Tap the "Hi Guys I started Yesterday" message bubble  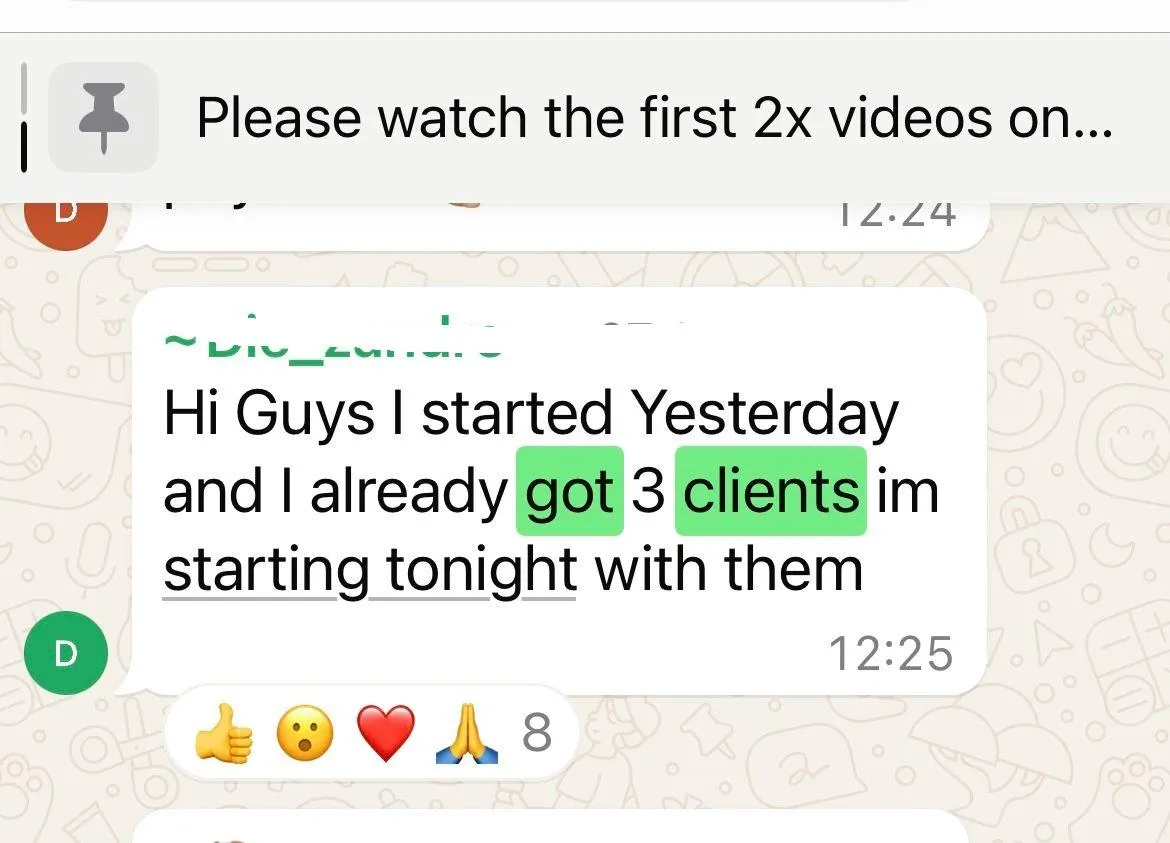560,491
